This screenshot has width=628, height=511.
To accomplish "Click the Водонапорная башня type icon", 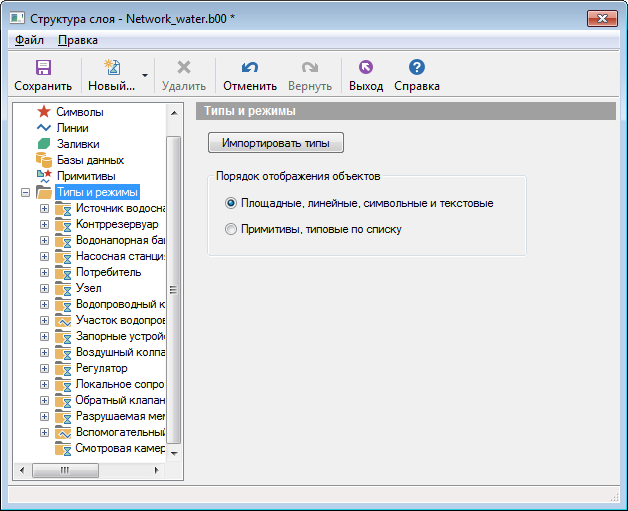I will pos(63,241).
